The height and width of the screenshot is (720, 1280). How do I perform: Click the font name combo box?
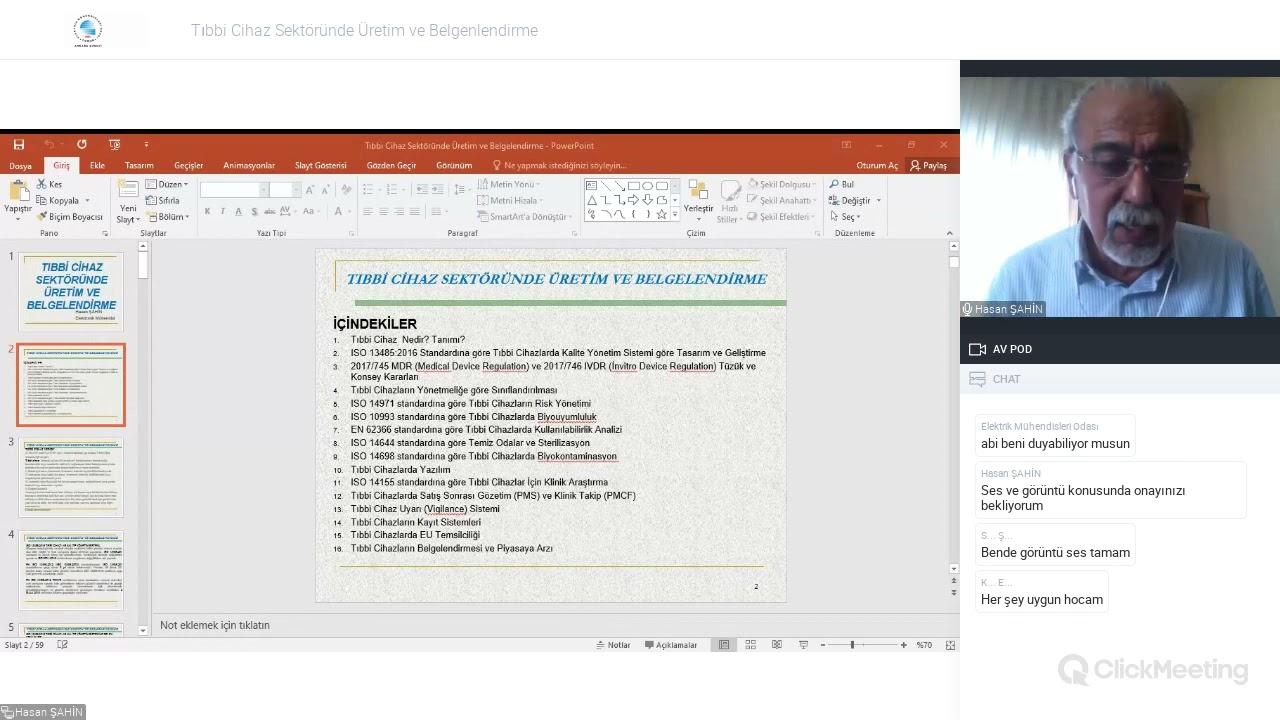(234, 190)
